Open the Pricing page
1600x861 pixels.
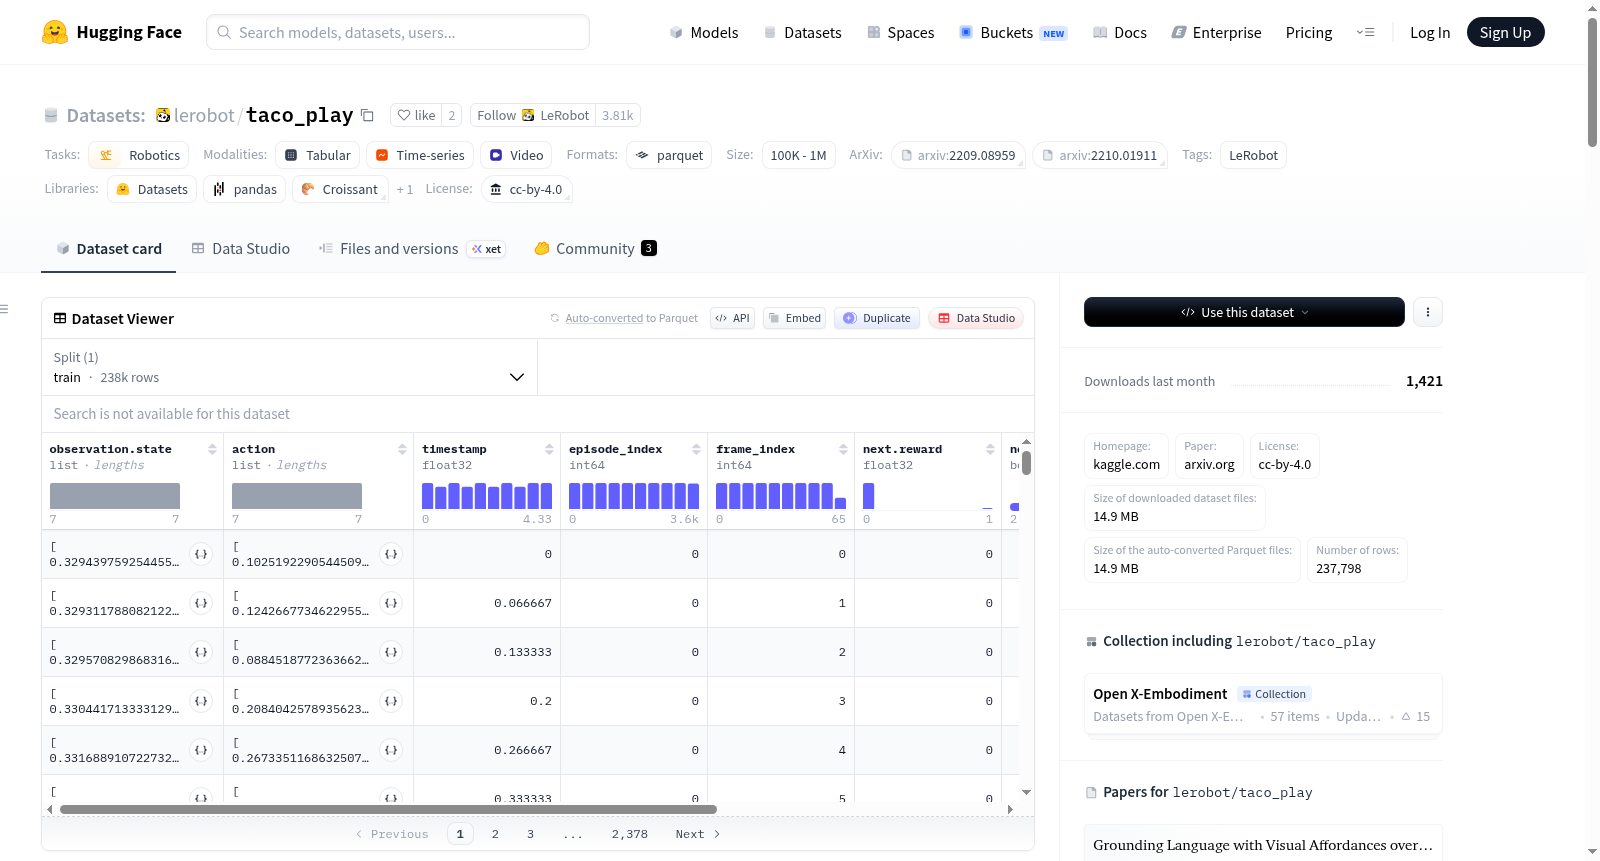point(1309,32)
